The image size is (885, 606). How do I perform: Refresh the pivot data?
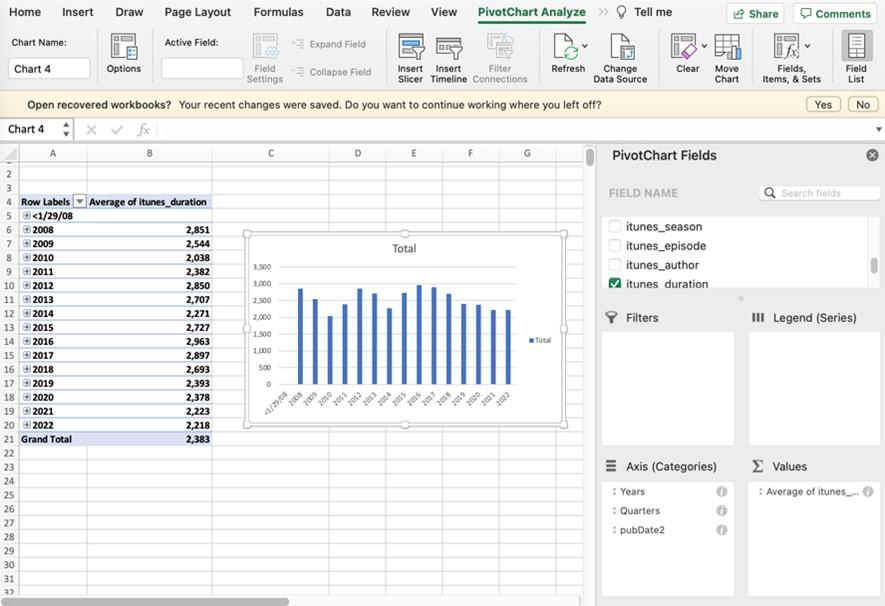click(x=568, y=53)
